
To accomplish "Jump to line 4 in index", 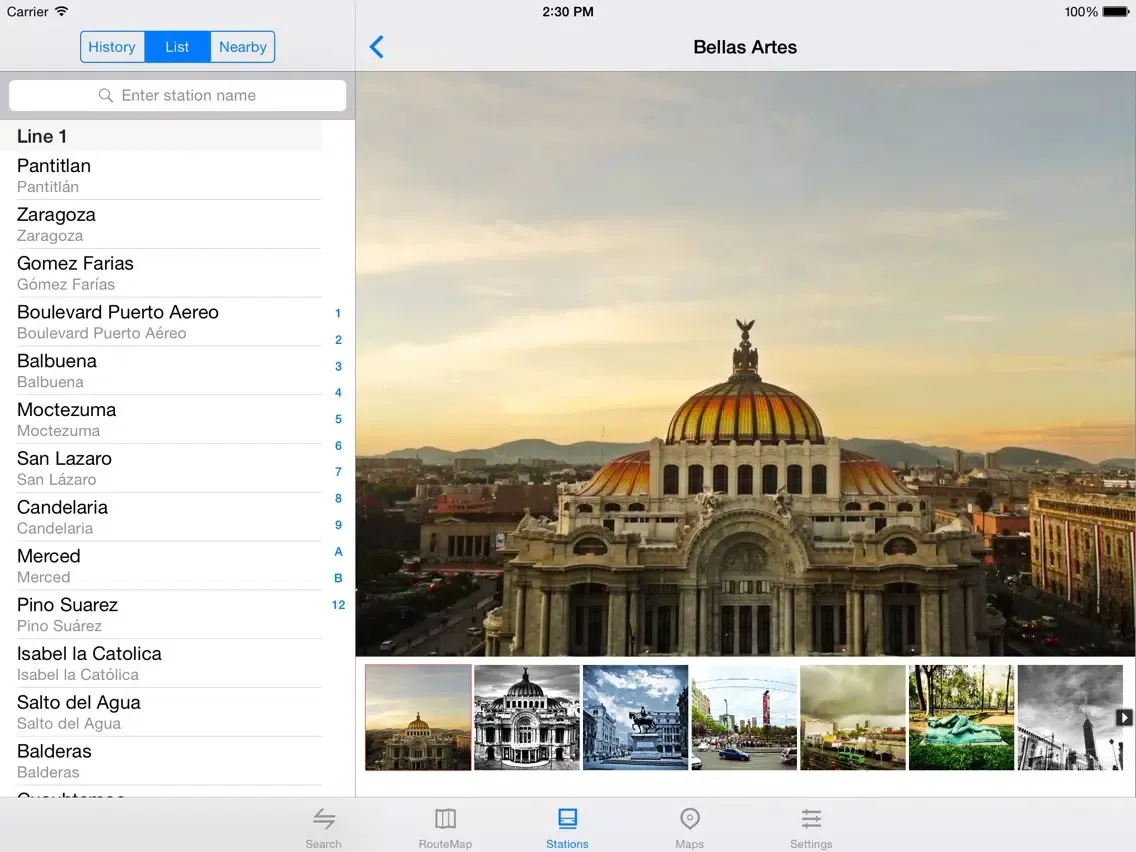I will 338,393.
